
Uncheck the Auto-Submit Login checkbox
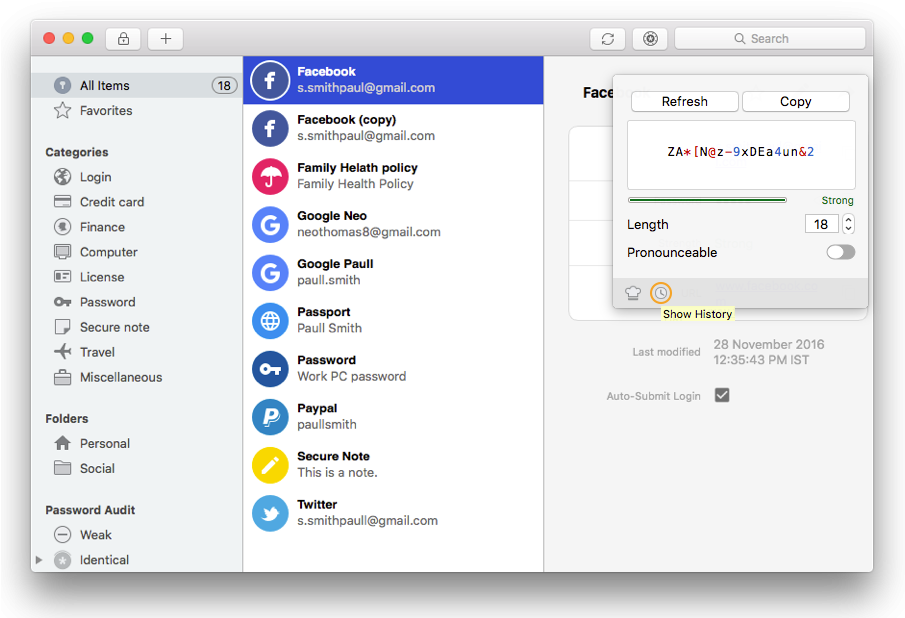[x=722, y=395]
